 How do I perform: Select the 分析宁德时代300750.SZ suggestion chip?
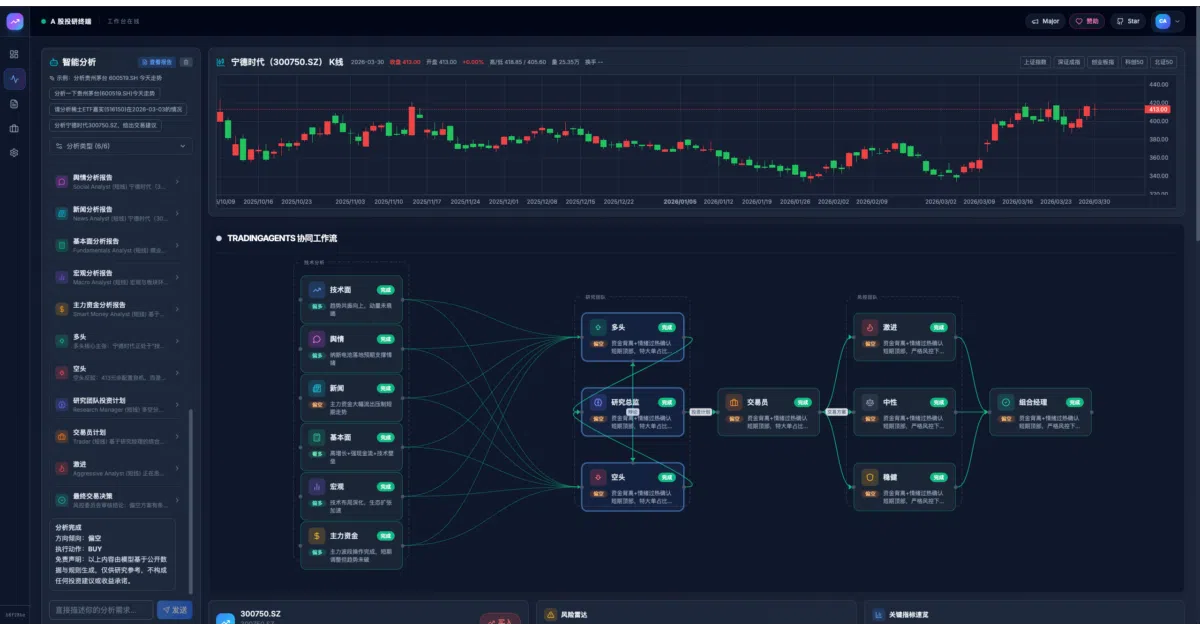(x=105, y=125)
